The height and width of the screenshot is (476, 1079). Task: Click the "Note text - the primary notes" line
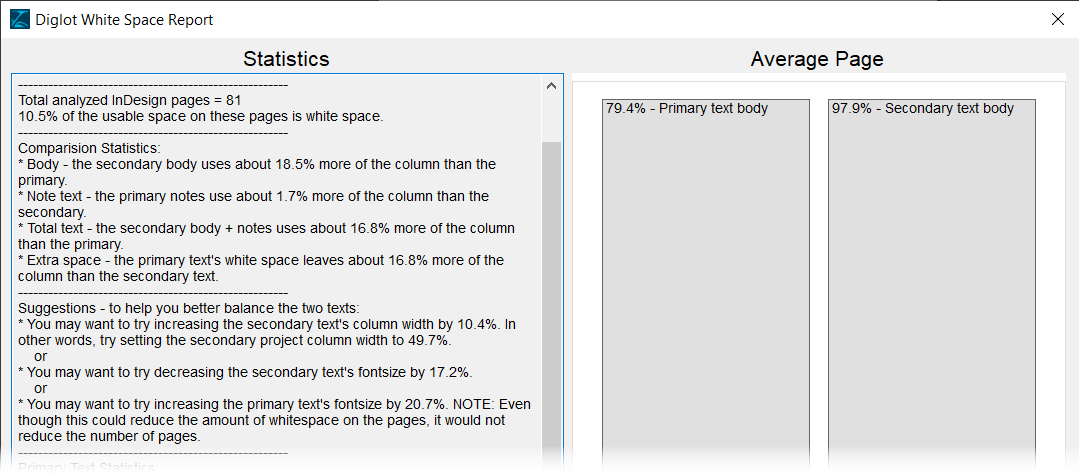[x=254, y=196]
